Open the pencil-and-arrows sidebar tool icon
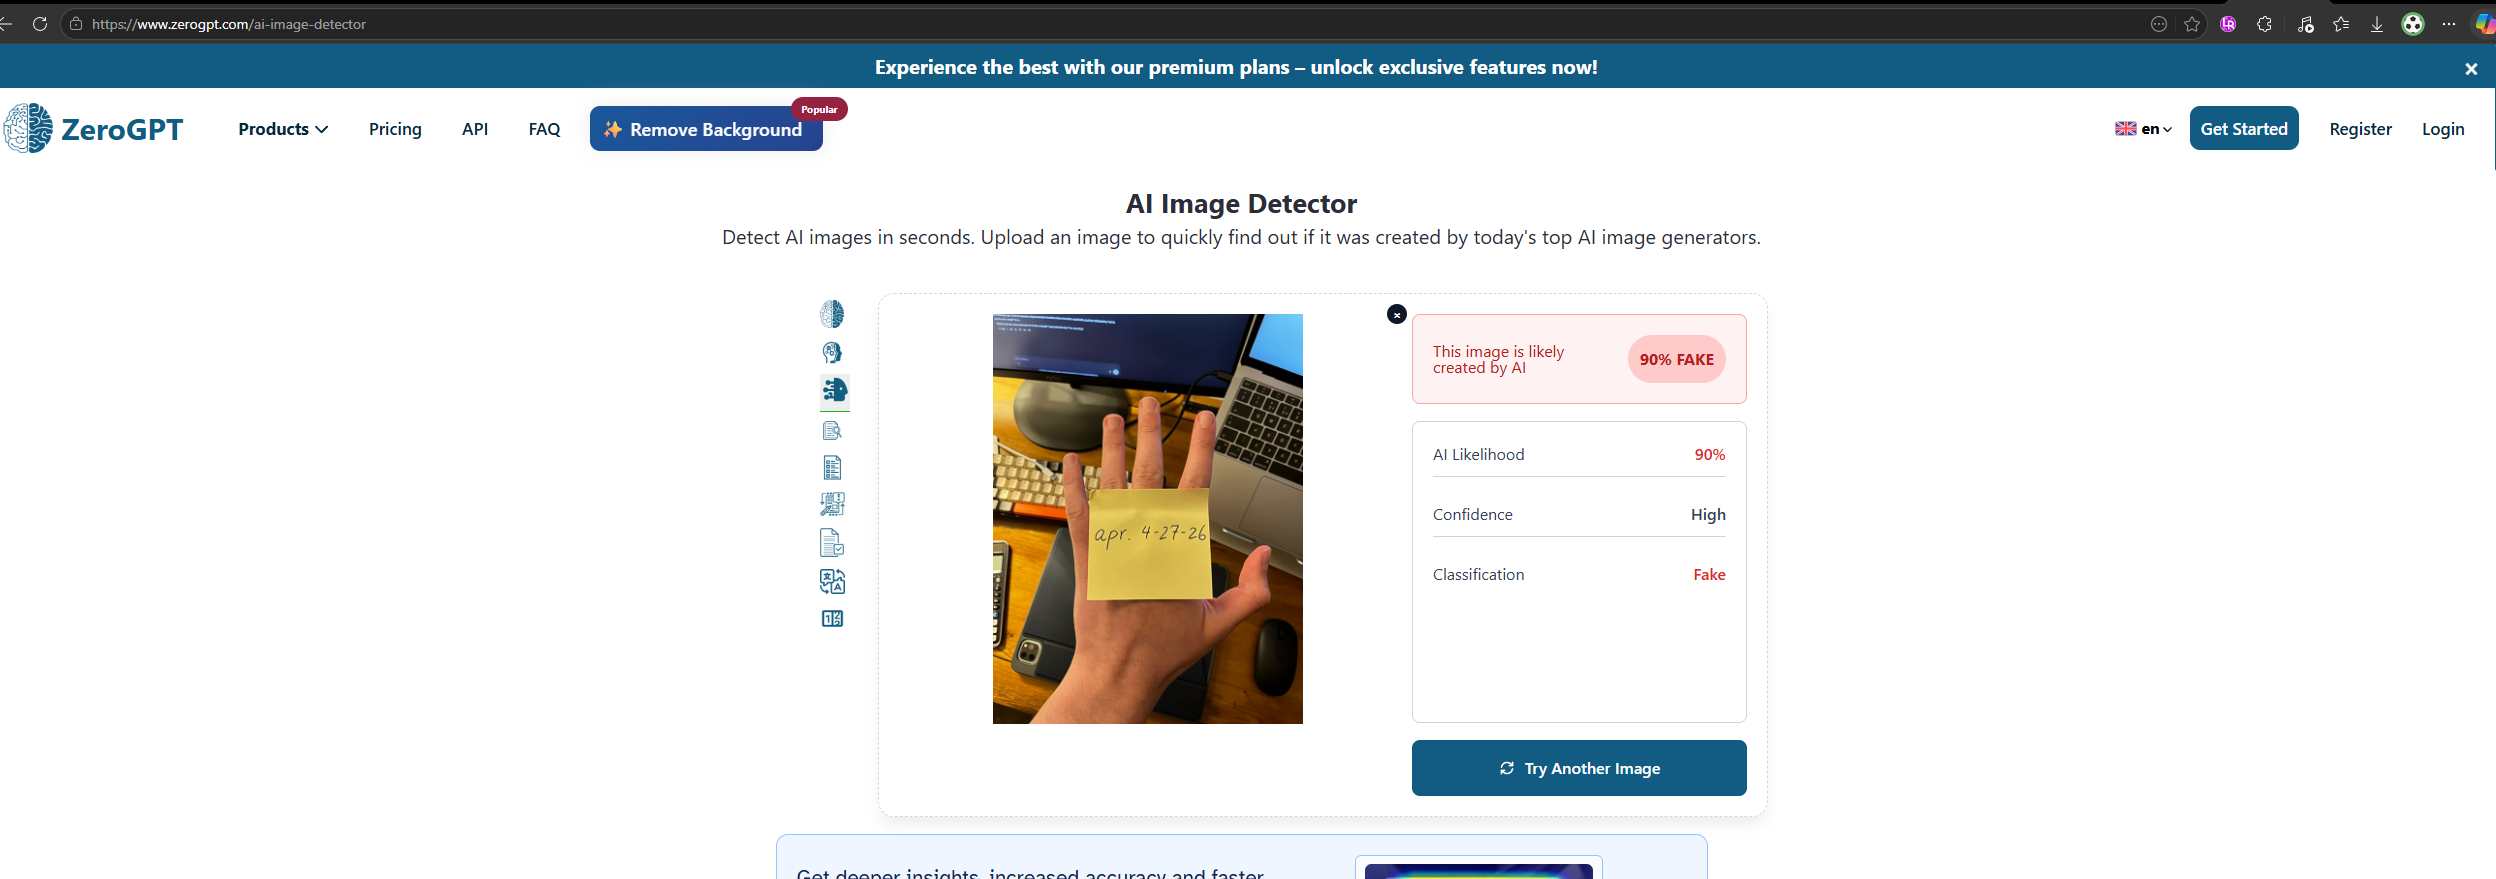2496x879 pixels. coord(832,504)
